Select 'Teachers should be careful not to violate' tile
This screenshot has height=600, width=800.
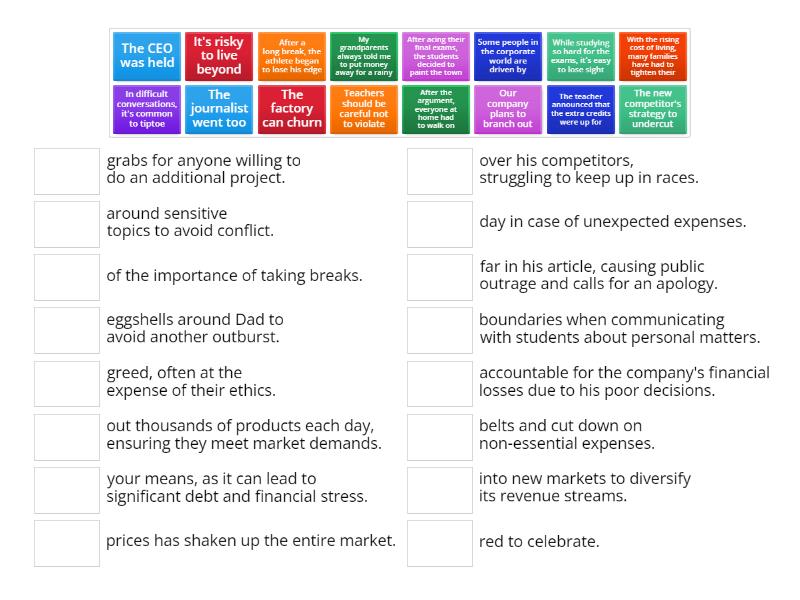(x=364, y=109)
